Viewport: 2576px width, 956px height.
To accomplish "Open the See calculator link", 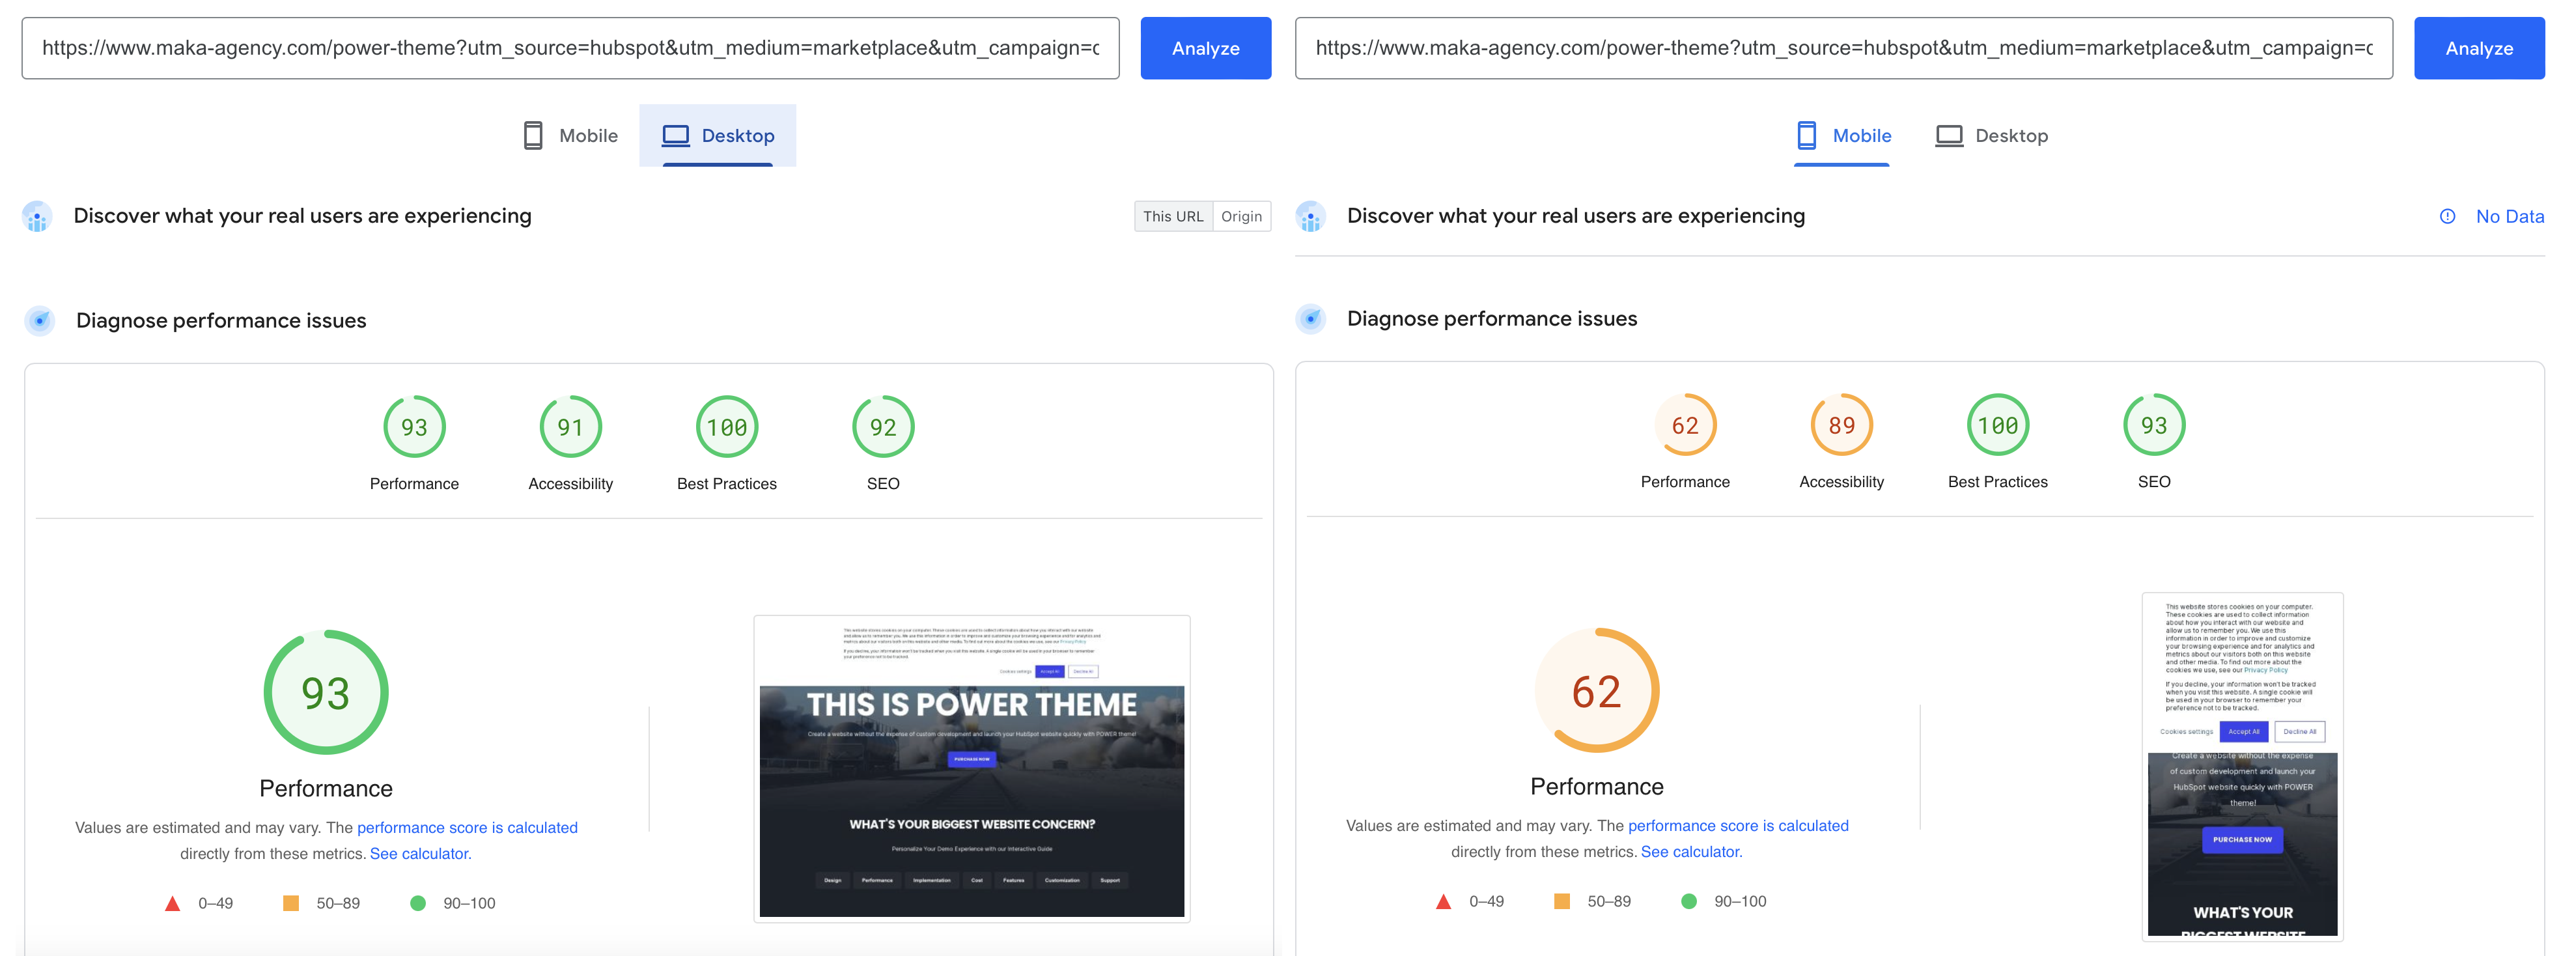I will coord(419,853).
